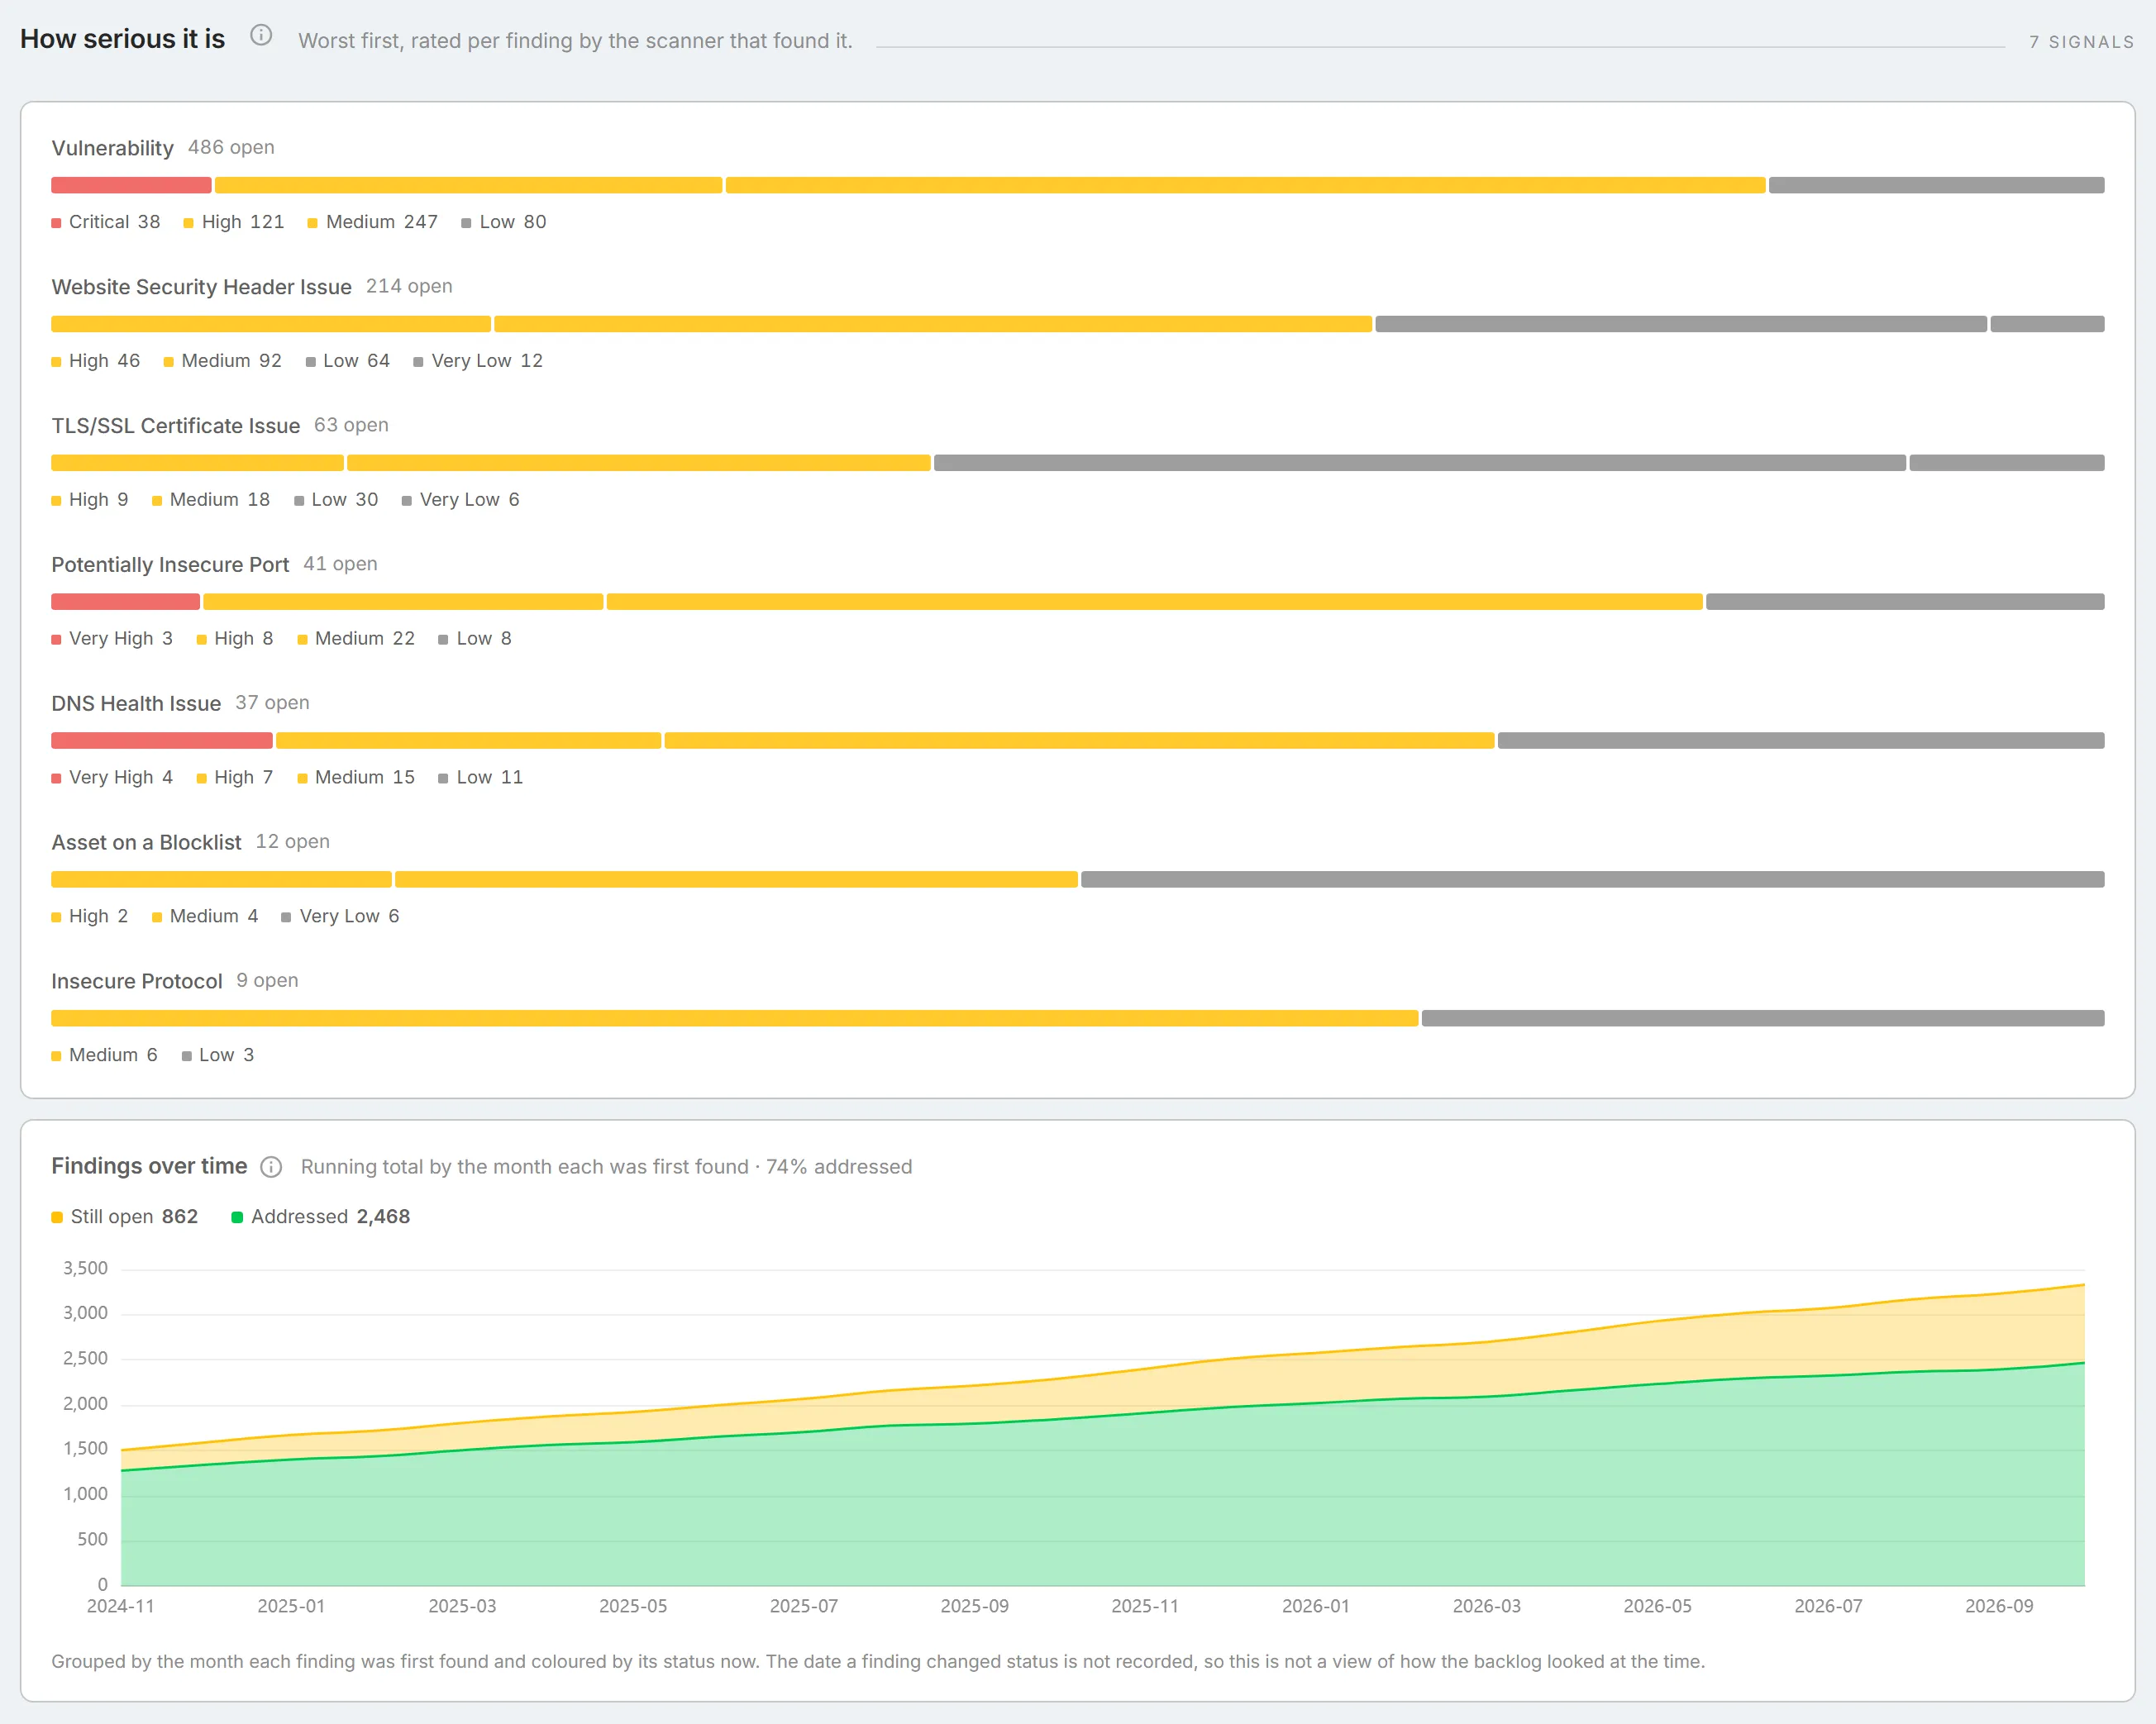This screenshot has height=1724, width=2156.
Task: Toggle the Still open 862 legend item
Action: [125, 1217]
